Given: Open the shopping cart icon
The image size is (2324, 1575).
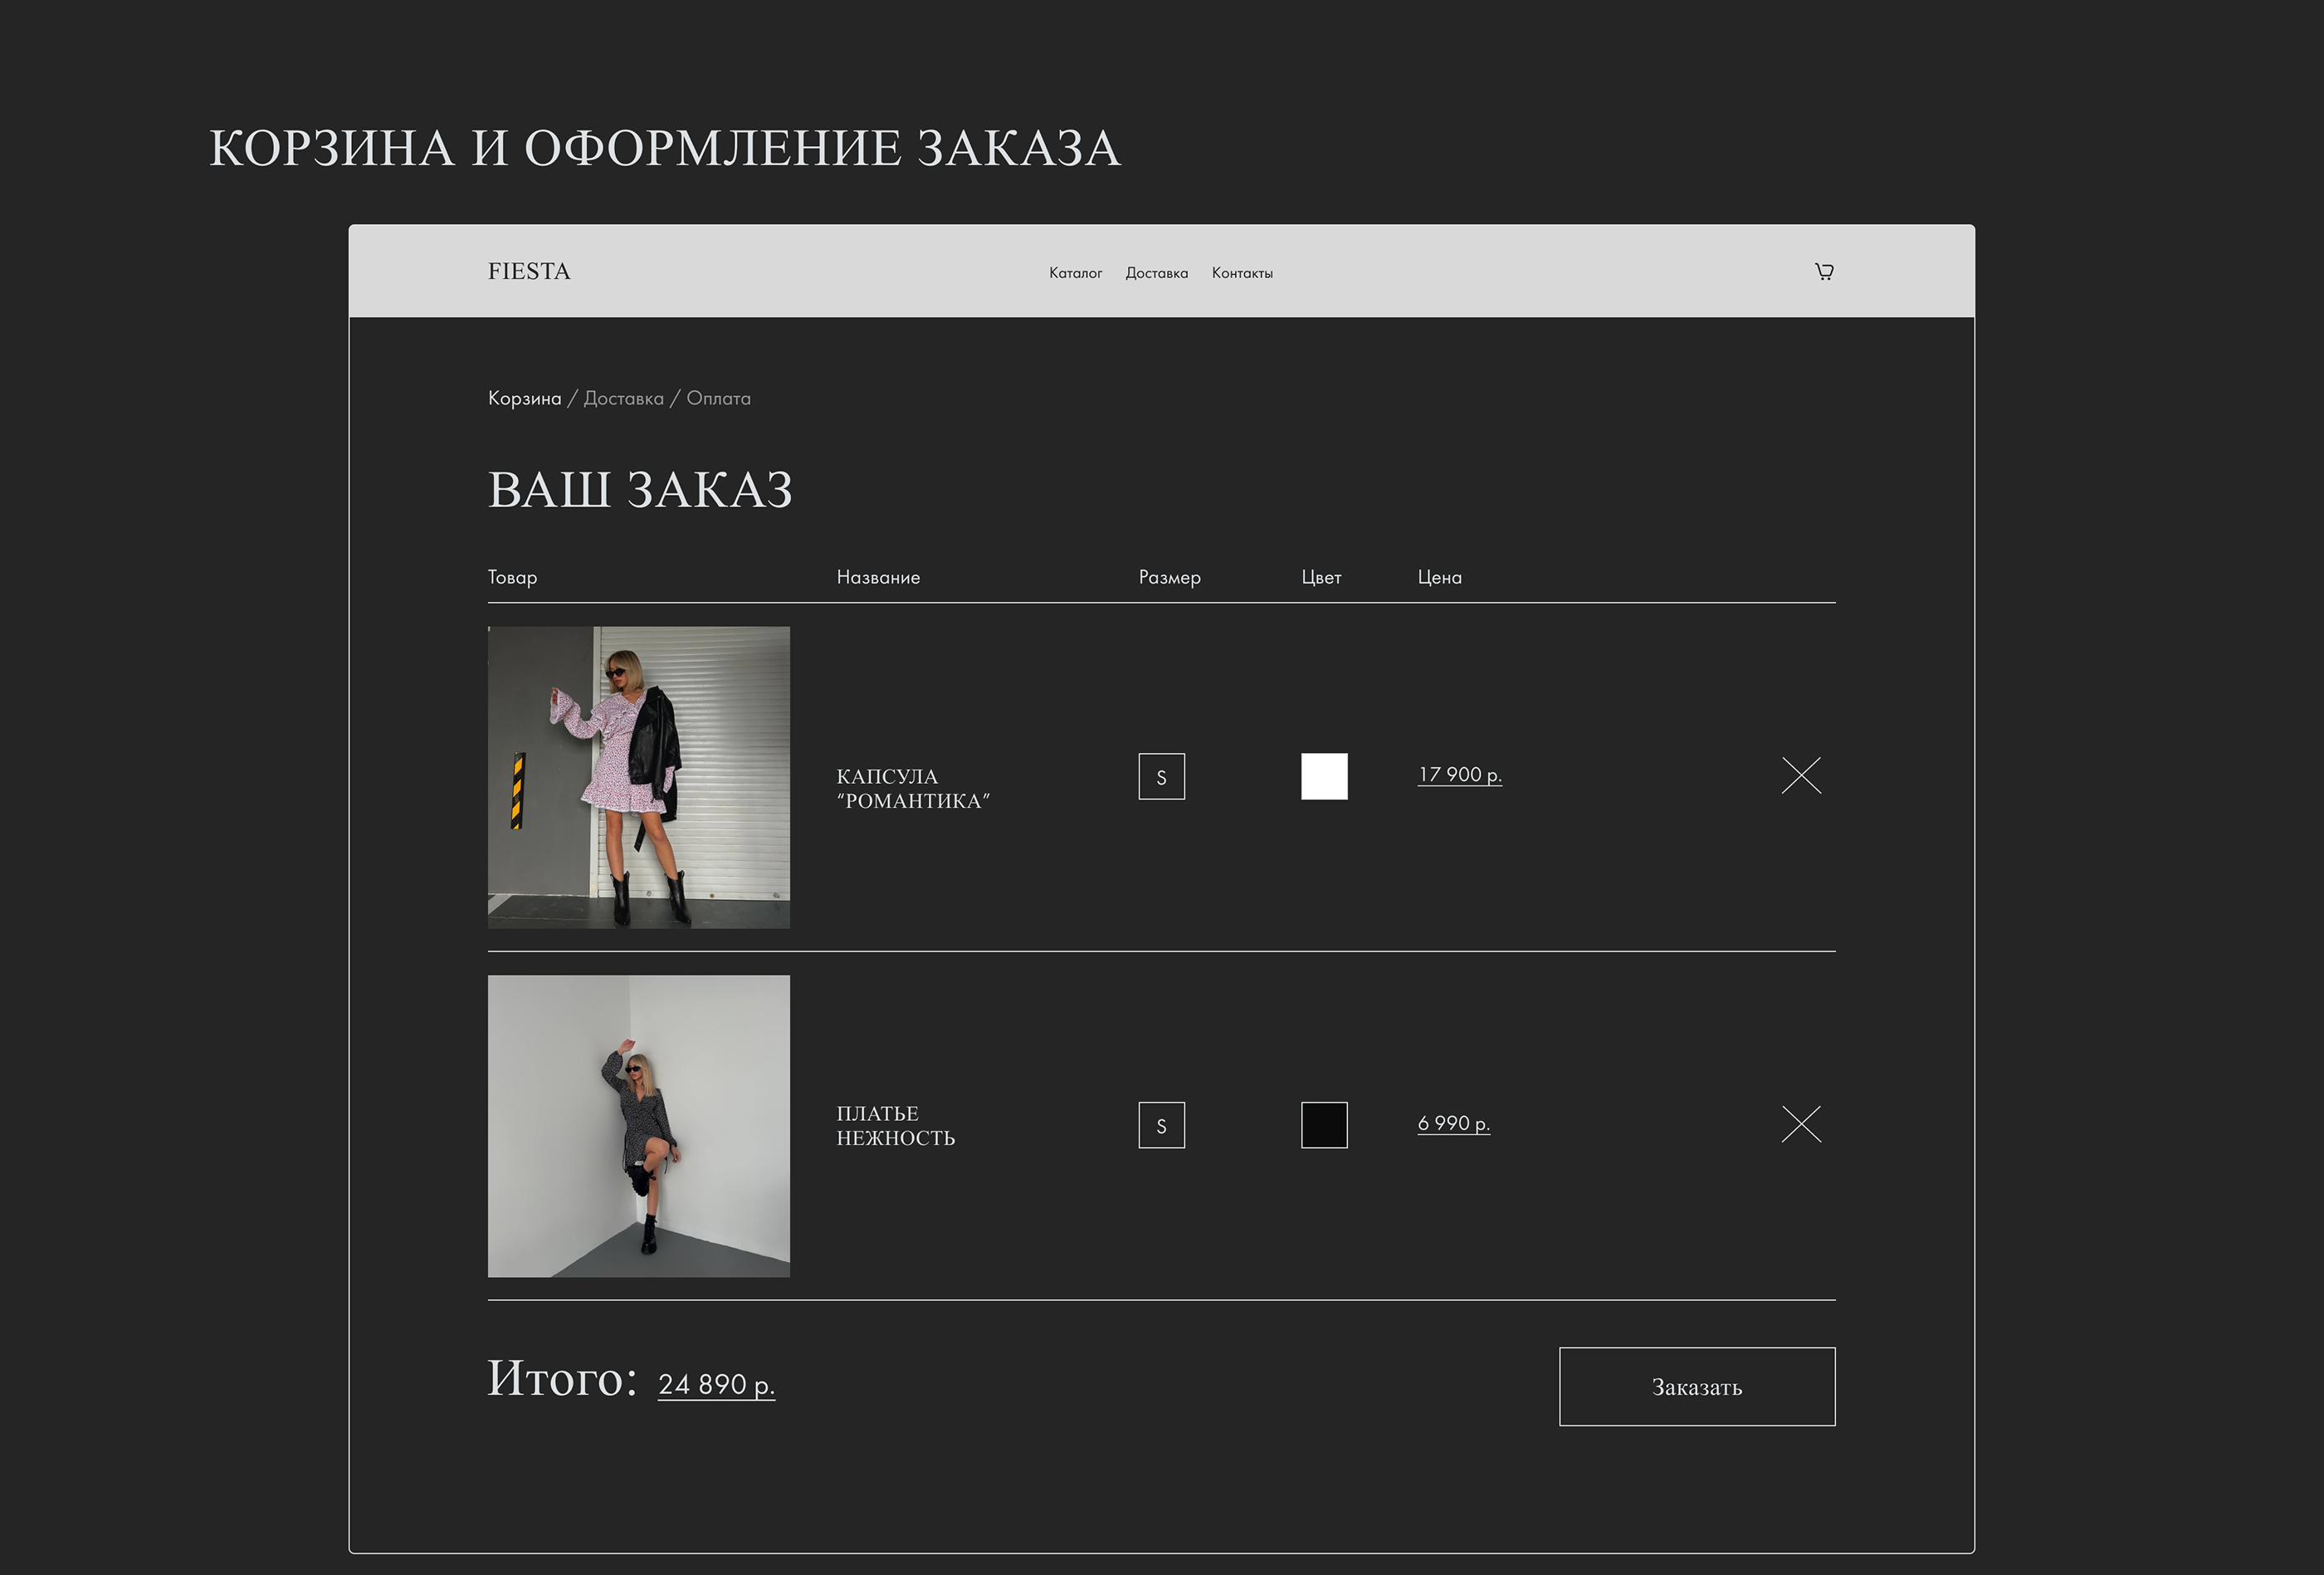Looking at the screenshot, I should [1824, 271].
